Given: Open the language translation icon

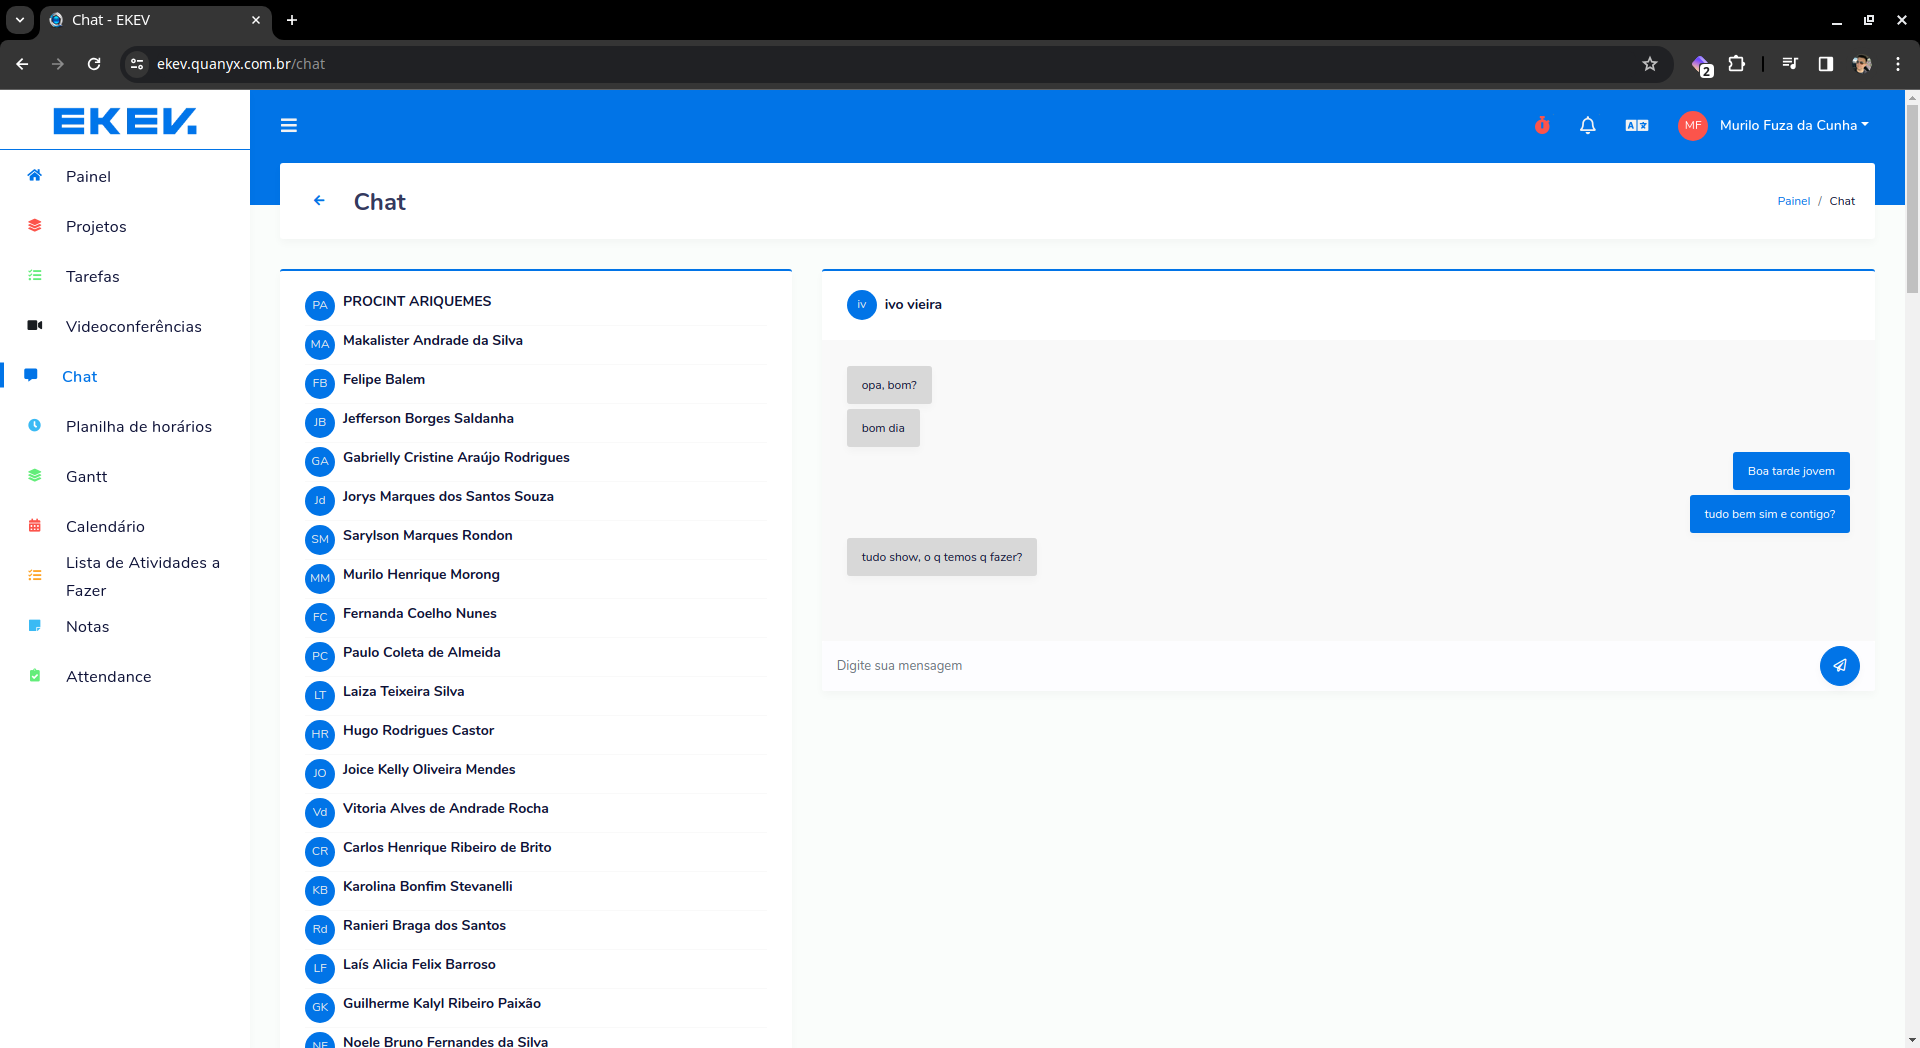Looking at the screenshot, I should [x=1636, y=125].
